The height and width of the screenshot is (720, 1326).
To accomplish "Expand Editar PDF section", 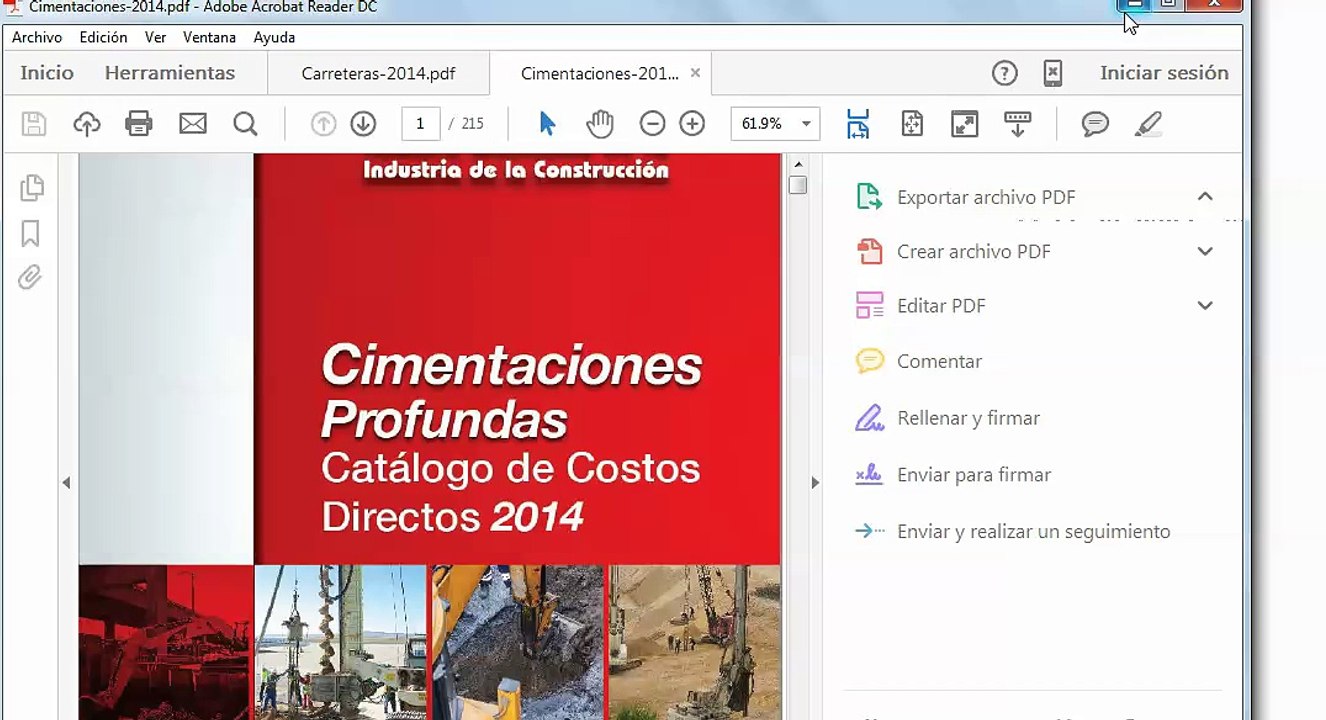I will click(x=1205, y=306).
